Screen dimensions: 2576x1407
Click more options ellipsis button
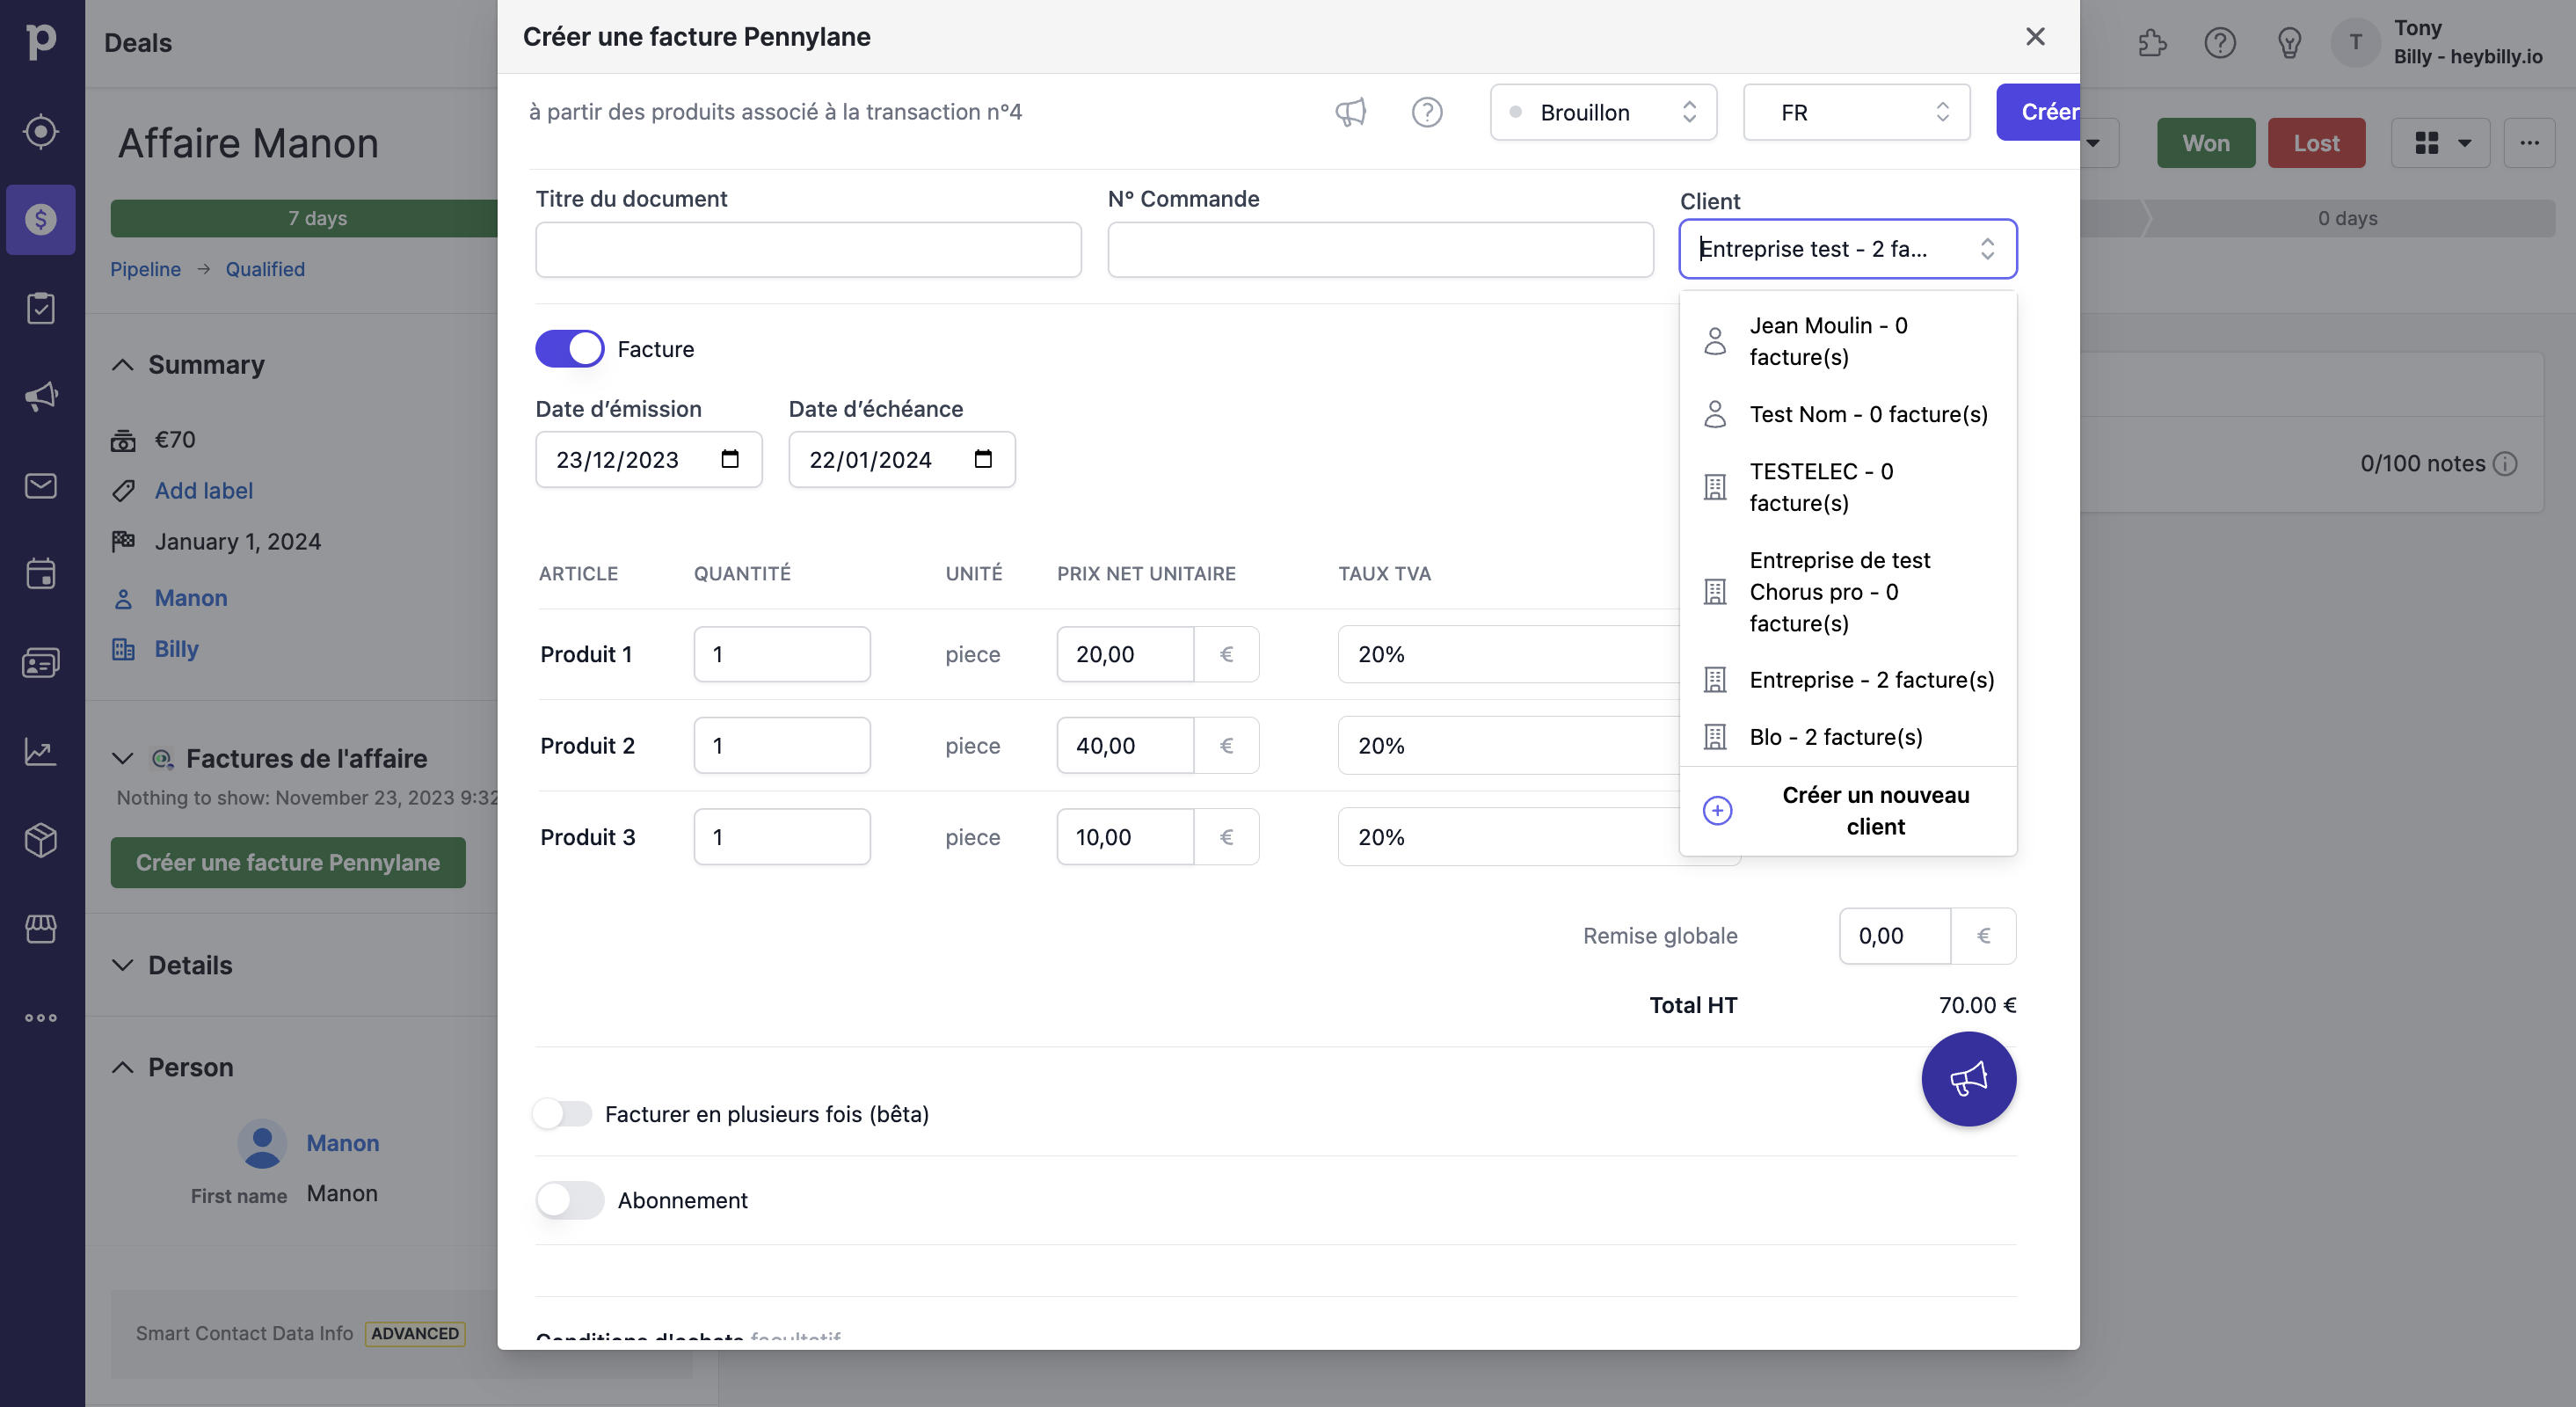click(x=2529, y=143)
